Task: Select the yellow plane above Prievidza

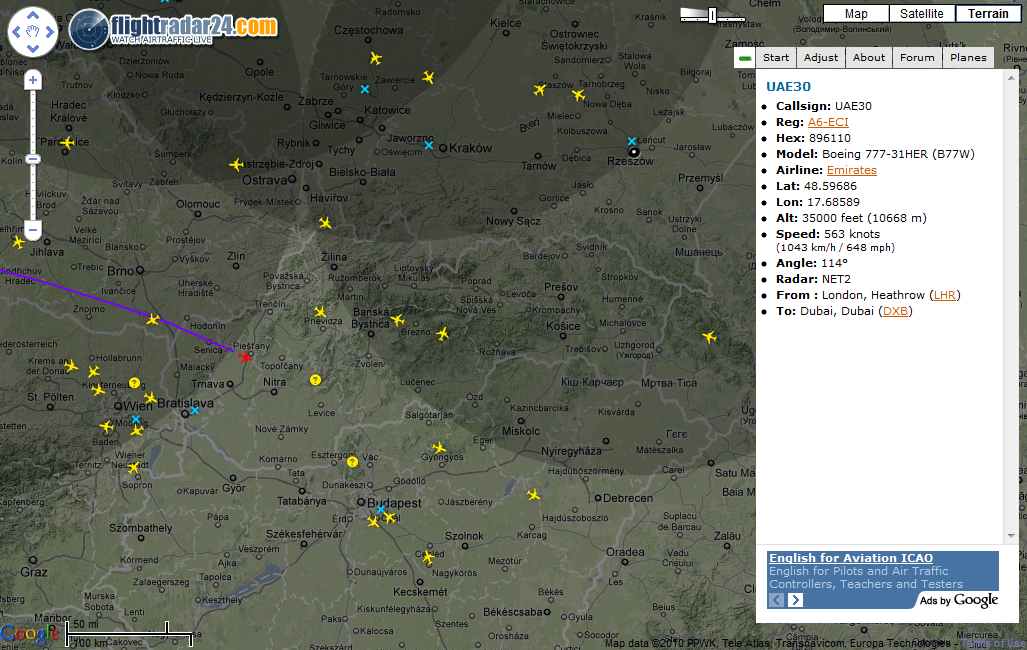Action: click(320, 311)
